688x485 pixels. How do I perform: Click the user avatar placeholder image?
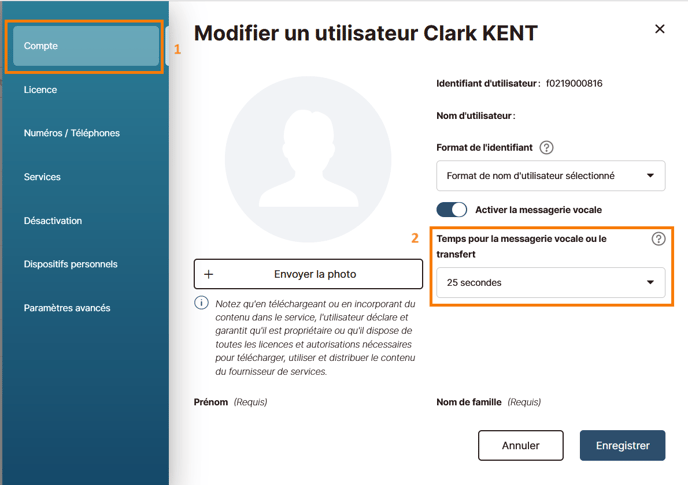pos(308,159)
